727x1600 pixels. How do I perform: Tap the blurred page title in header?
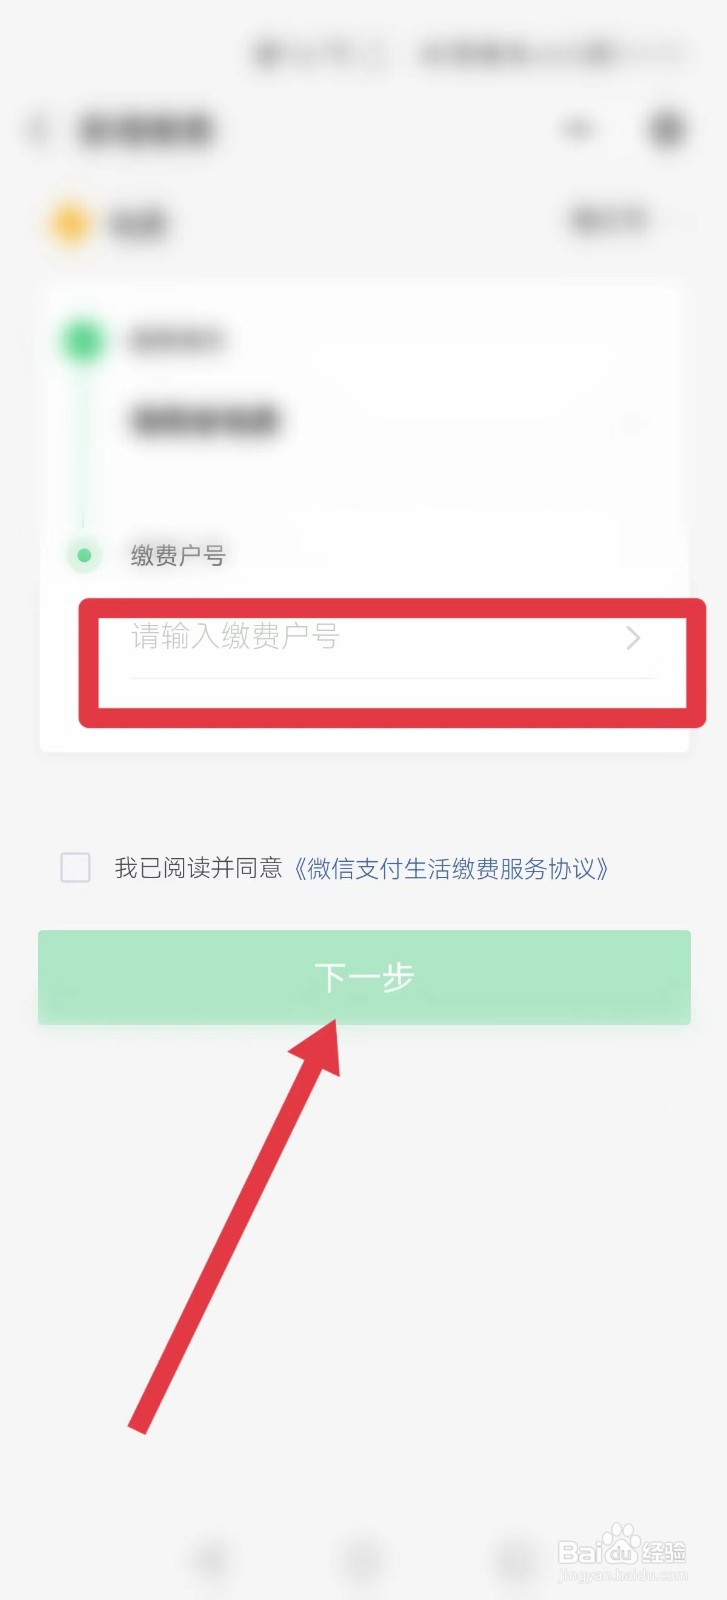point(146,130)
